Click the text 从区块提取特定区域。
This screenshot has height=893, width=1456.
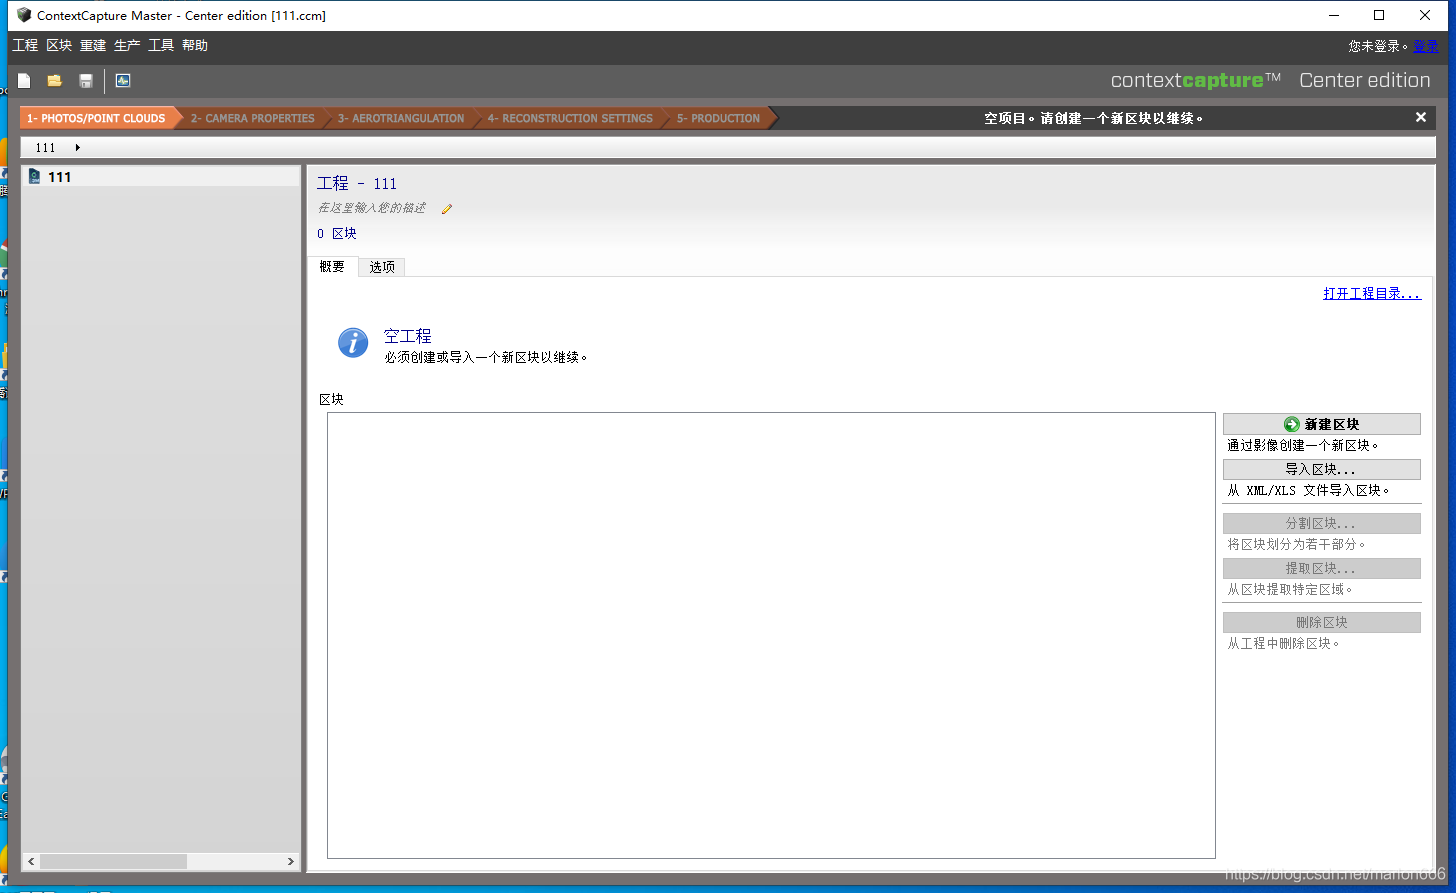[1290, 589]
